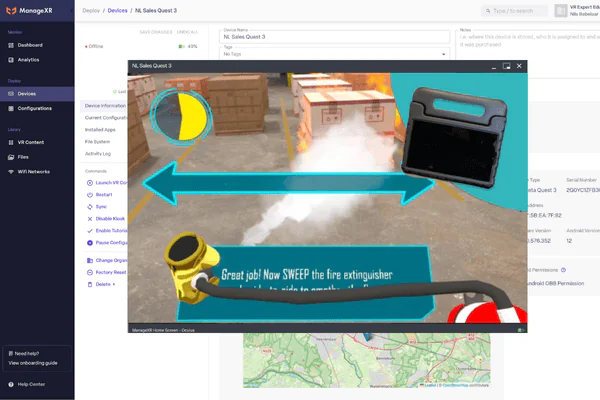The height and width of the screenshot is (400, 600).
Task: Click the search magnifier icon
Action: [488, 11]
